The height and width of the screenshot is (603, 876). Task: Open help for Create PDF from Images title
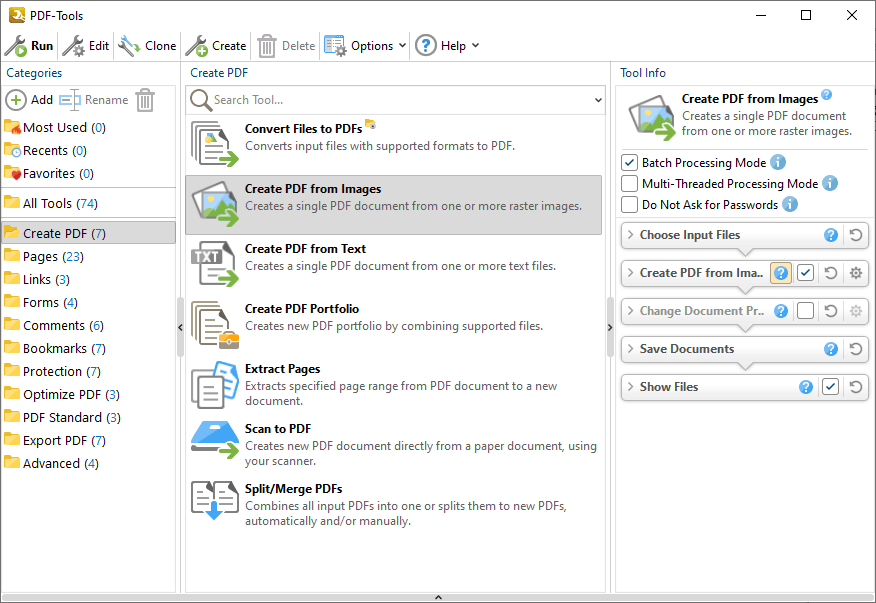[827, 94]
